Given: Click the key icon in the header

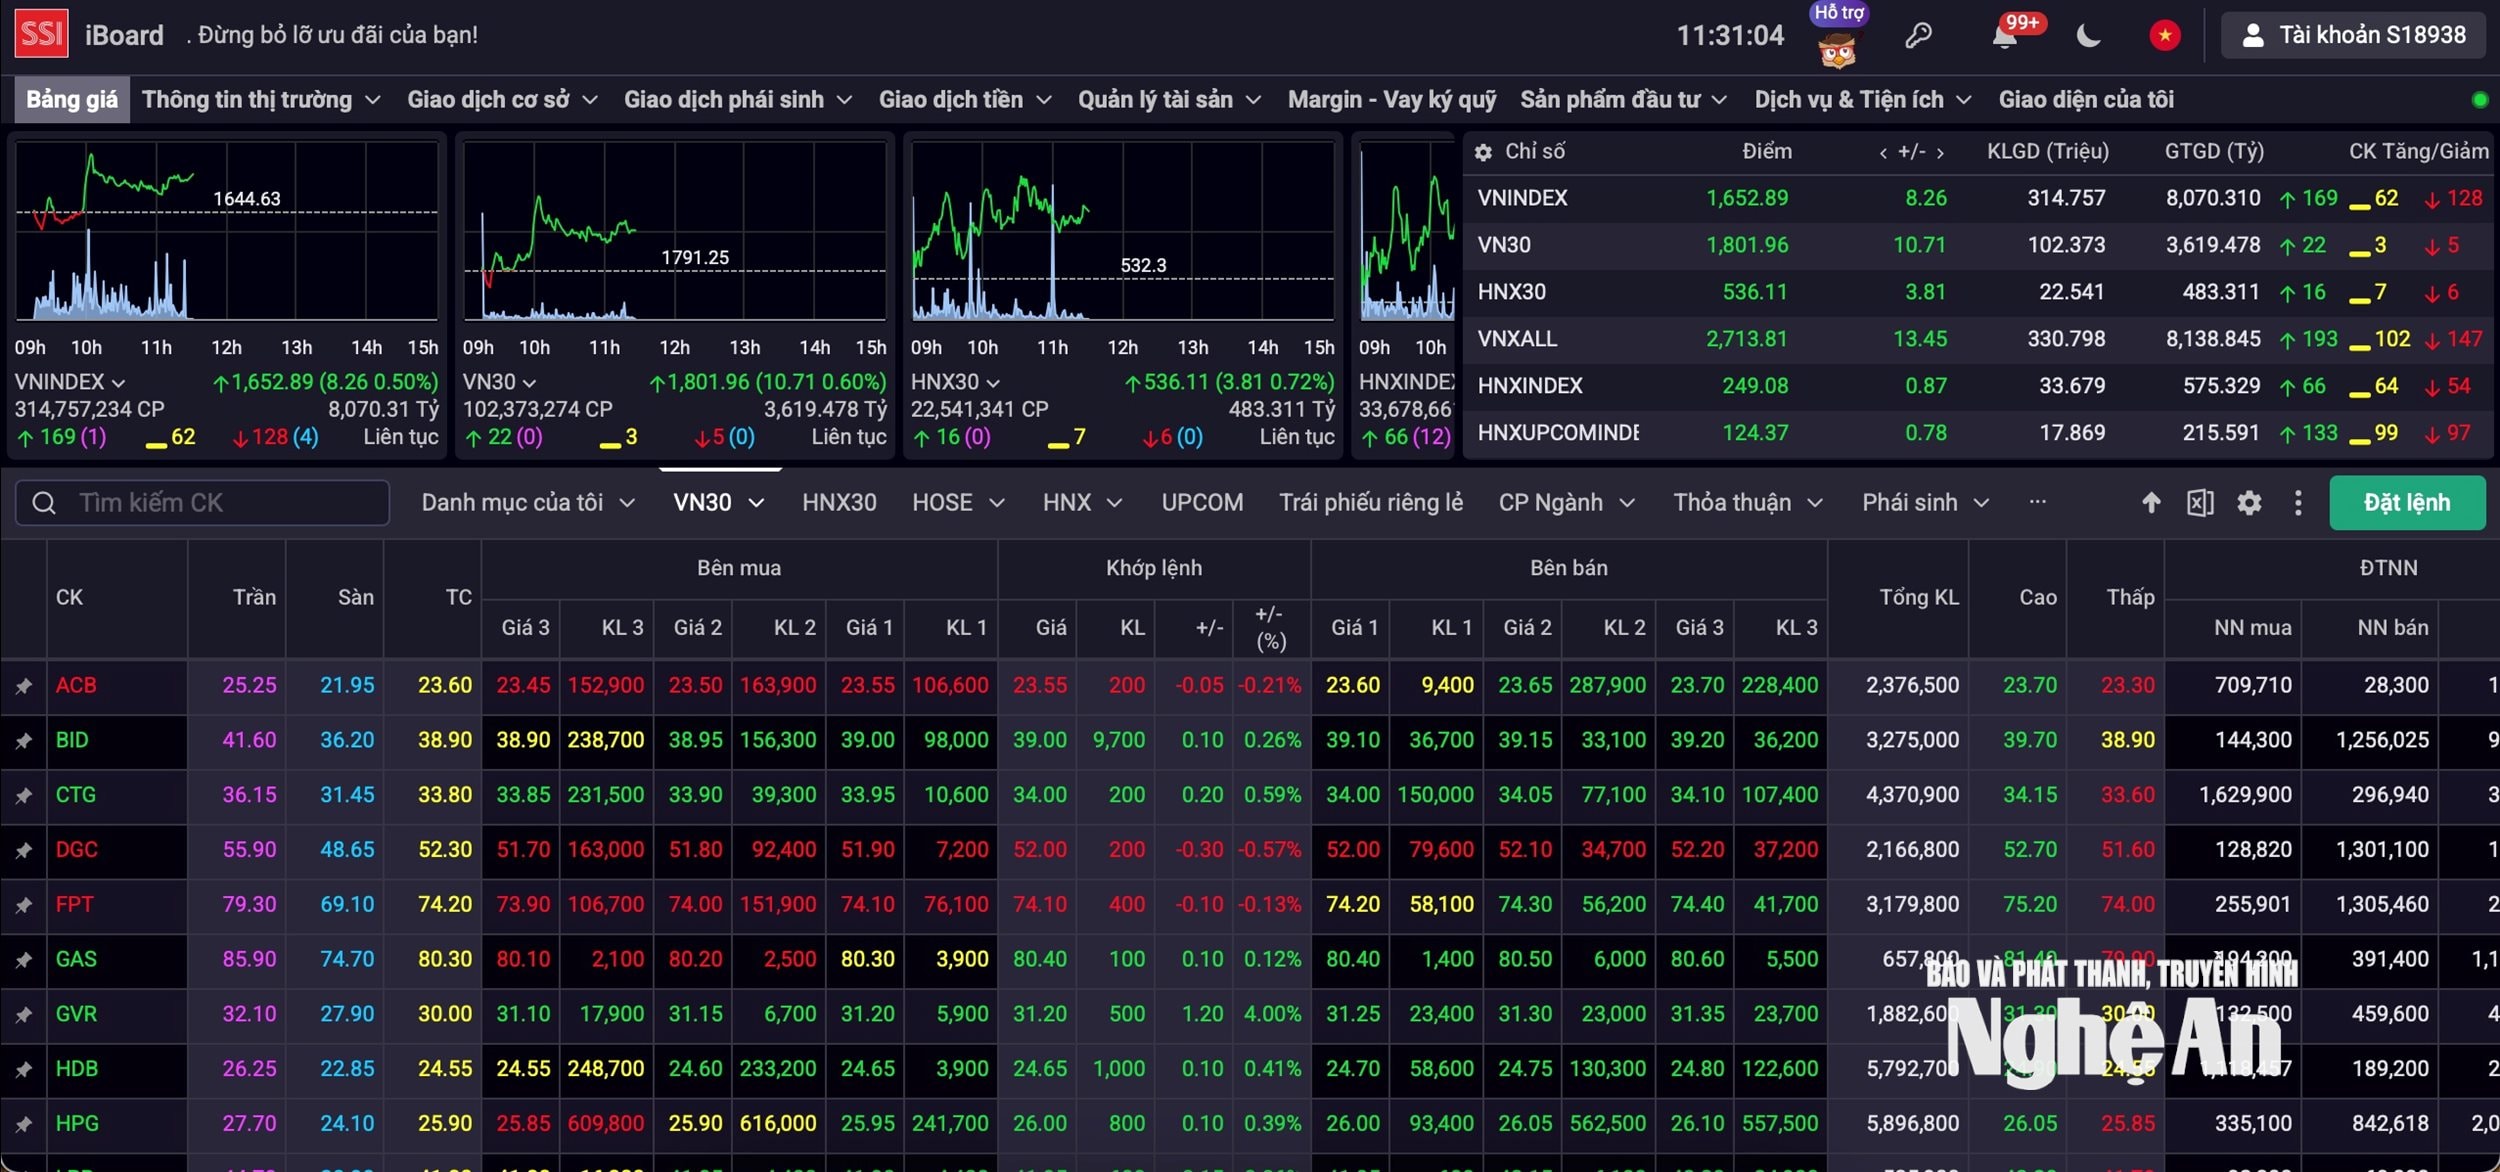Looking at the screenshot, I should [1918, 36].
